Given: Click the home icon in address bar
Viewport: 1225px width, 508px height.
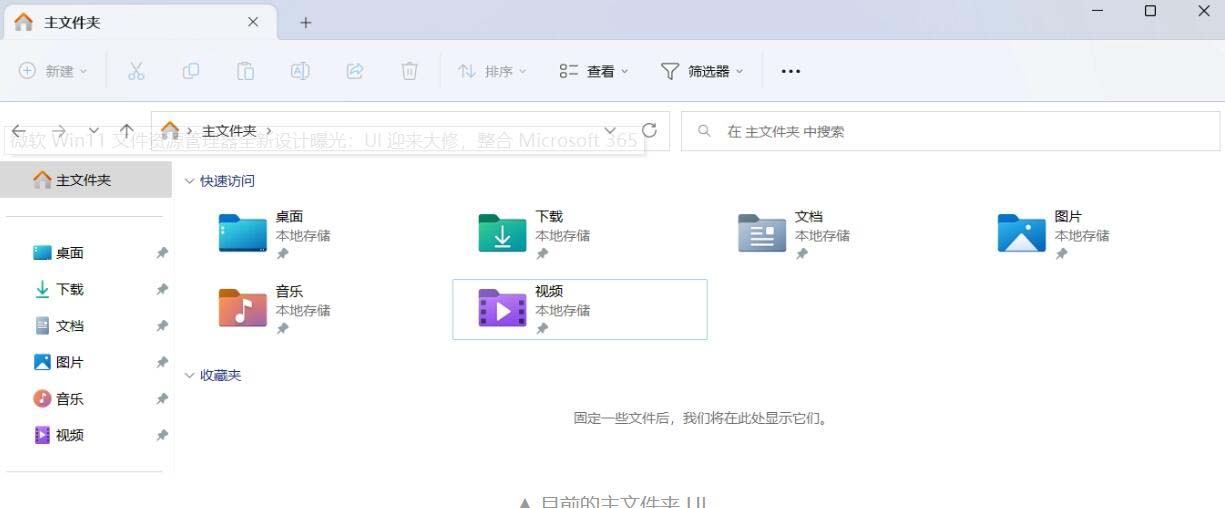Looking at the screenshot, I should click(170, 130).
